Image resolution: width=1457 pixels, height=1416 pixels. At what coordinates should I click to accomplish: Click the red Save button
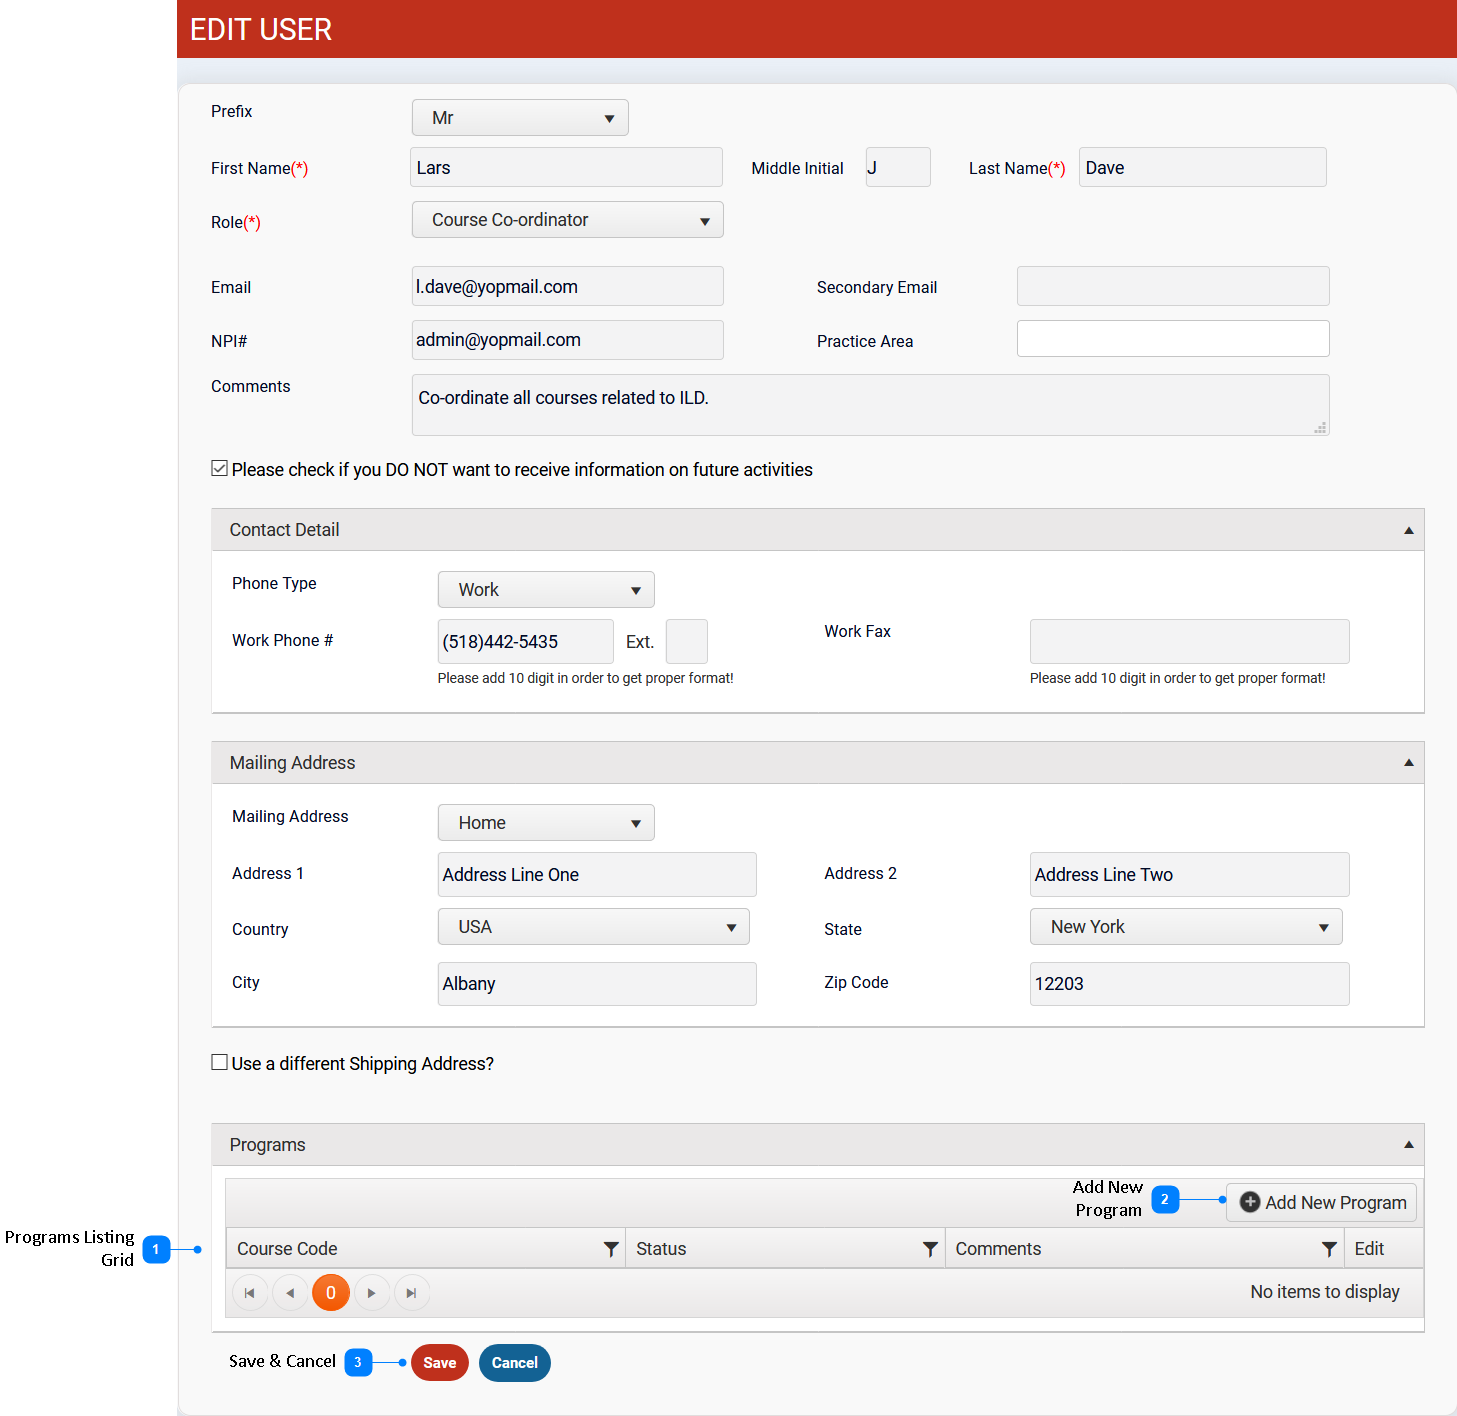click(x=439, y=1363)
